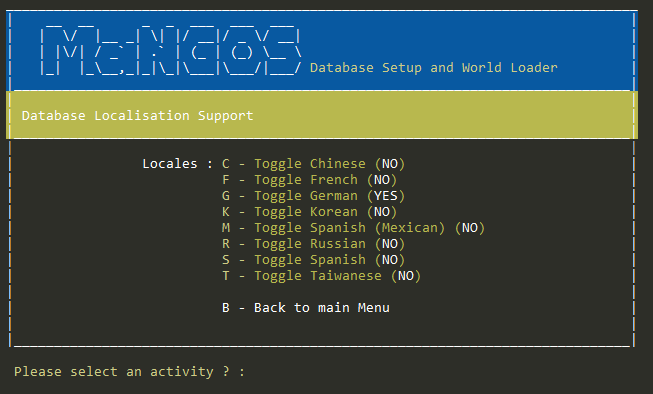653x394 pixels.
Task: Select Back to main Menu option
Action: [306, 308]
